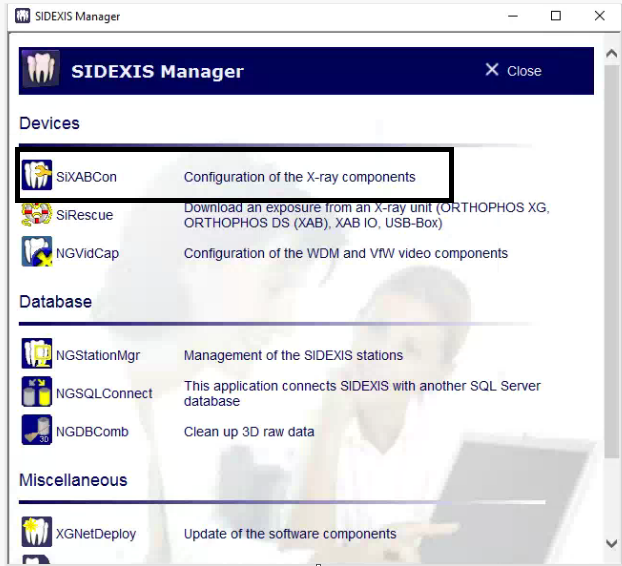Select the NGVidCap label
This screenshot has height=566, width=622.
tap(87, 253)
